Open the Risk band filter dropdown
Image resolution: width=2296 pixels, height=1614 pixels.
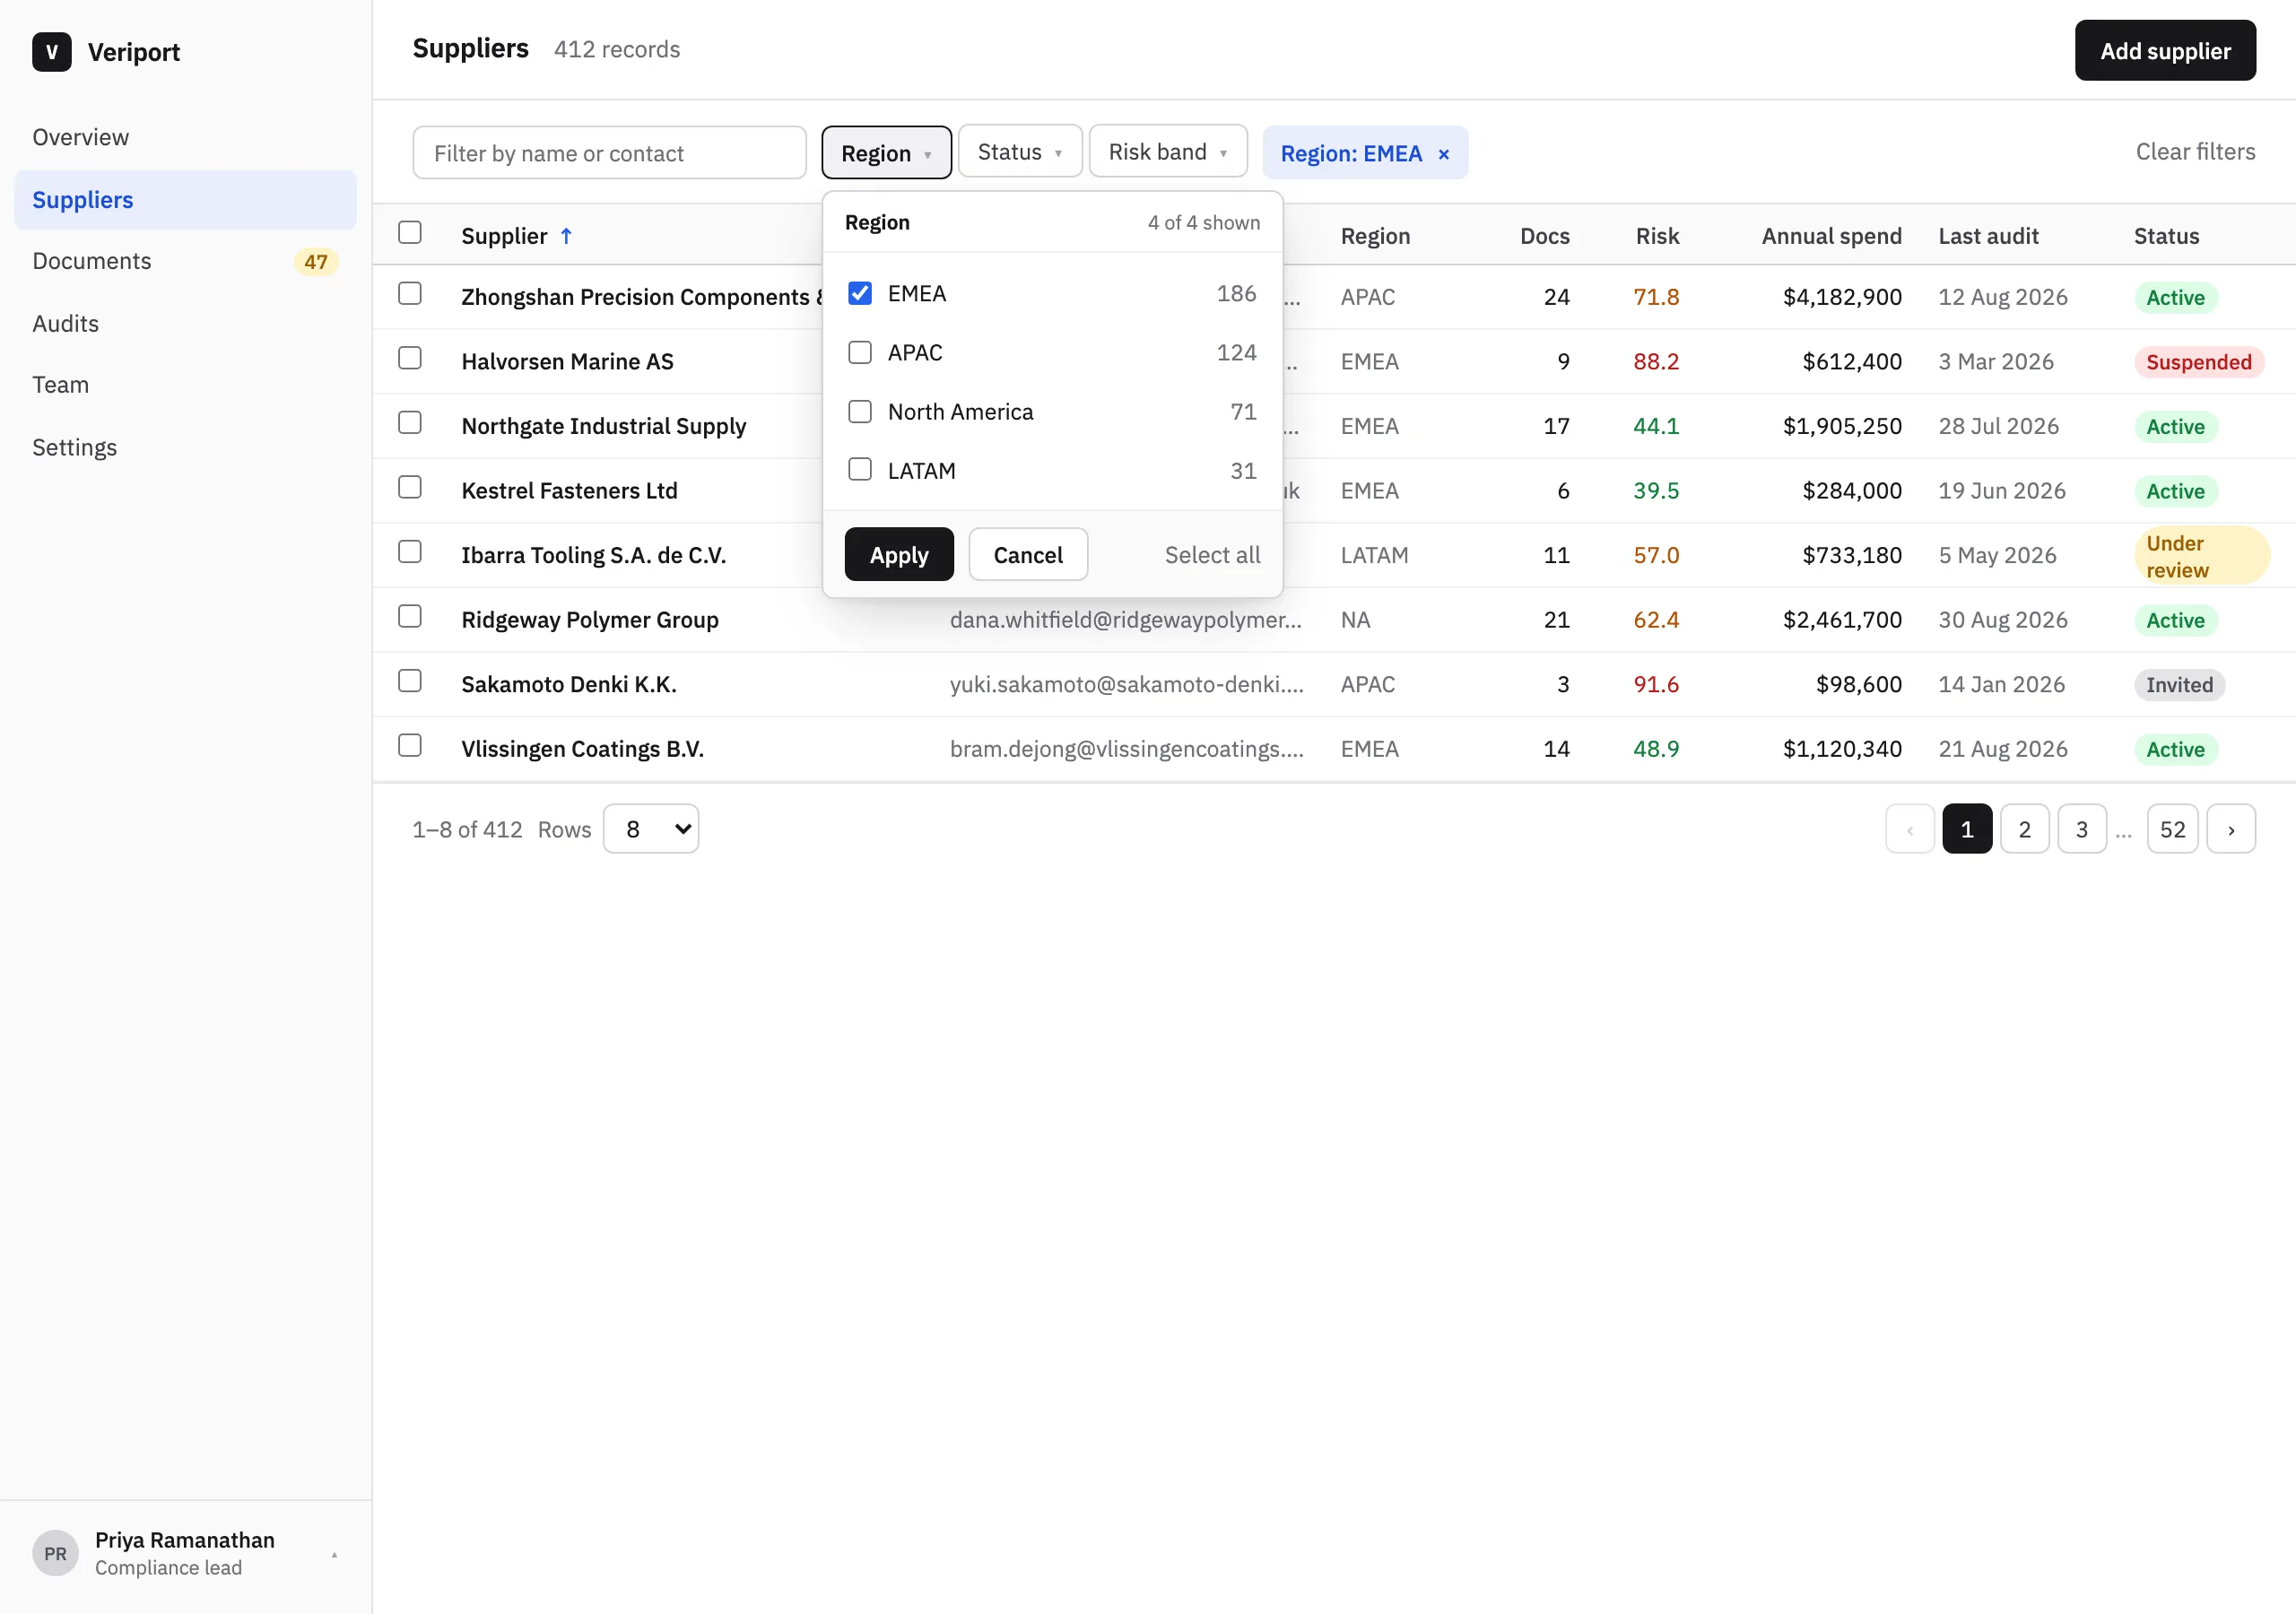pos(1168,152)
